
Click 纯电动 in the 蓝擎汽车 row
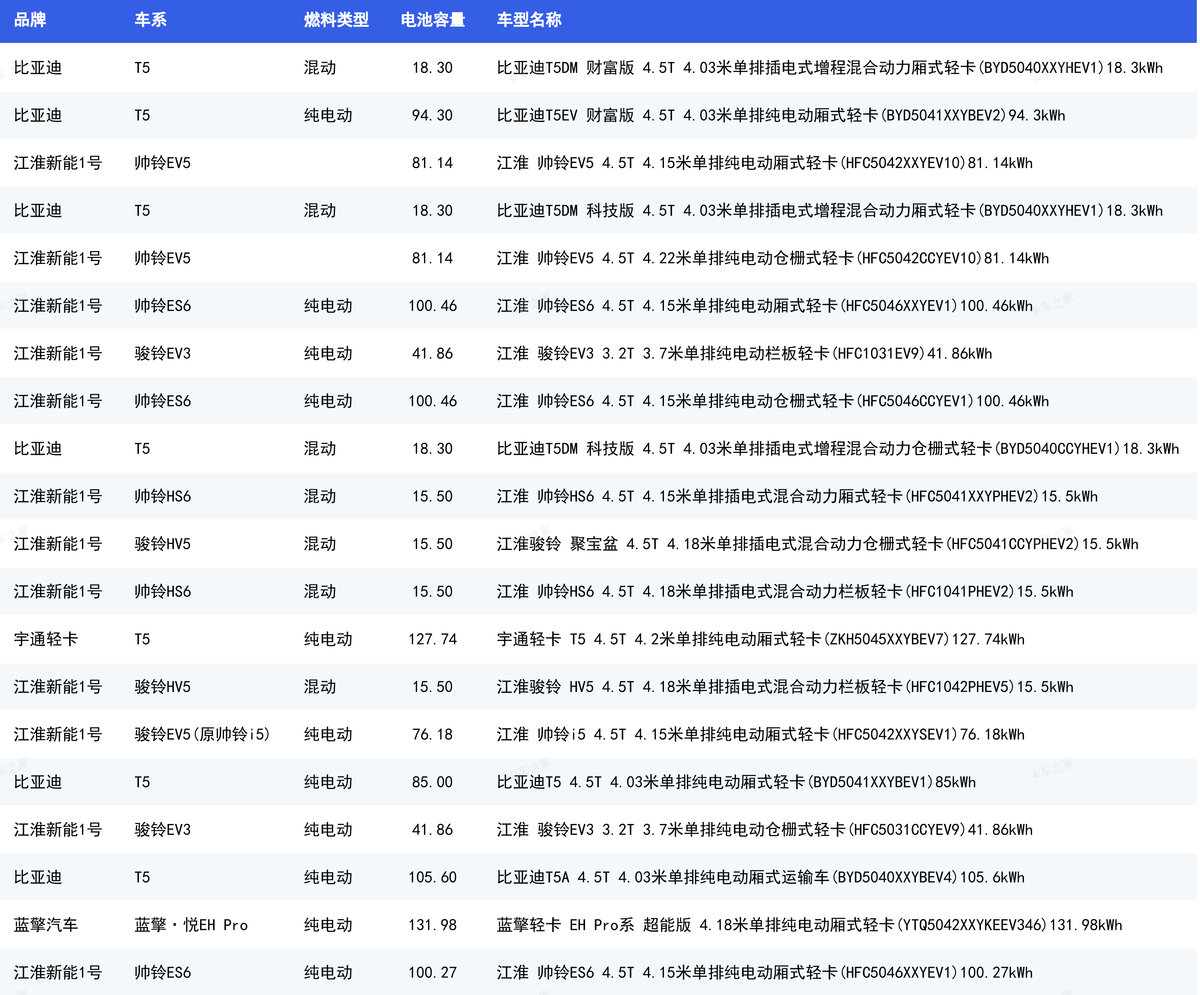(x=329, y=925)
